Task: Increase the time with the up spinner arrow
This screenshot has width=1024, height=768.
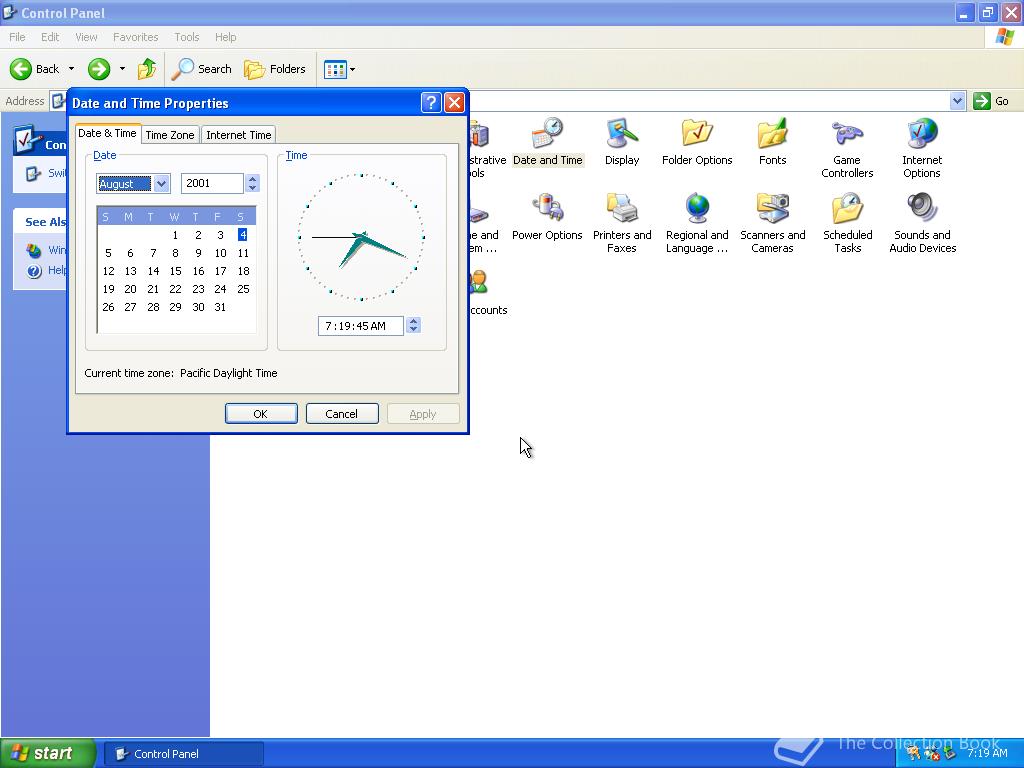Action: click(413, 321)
